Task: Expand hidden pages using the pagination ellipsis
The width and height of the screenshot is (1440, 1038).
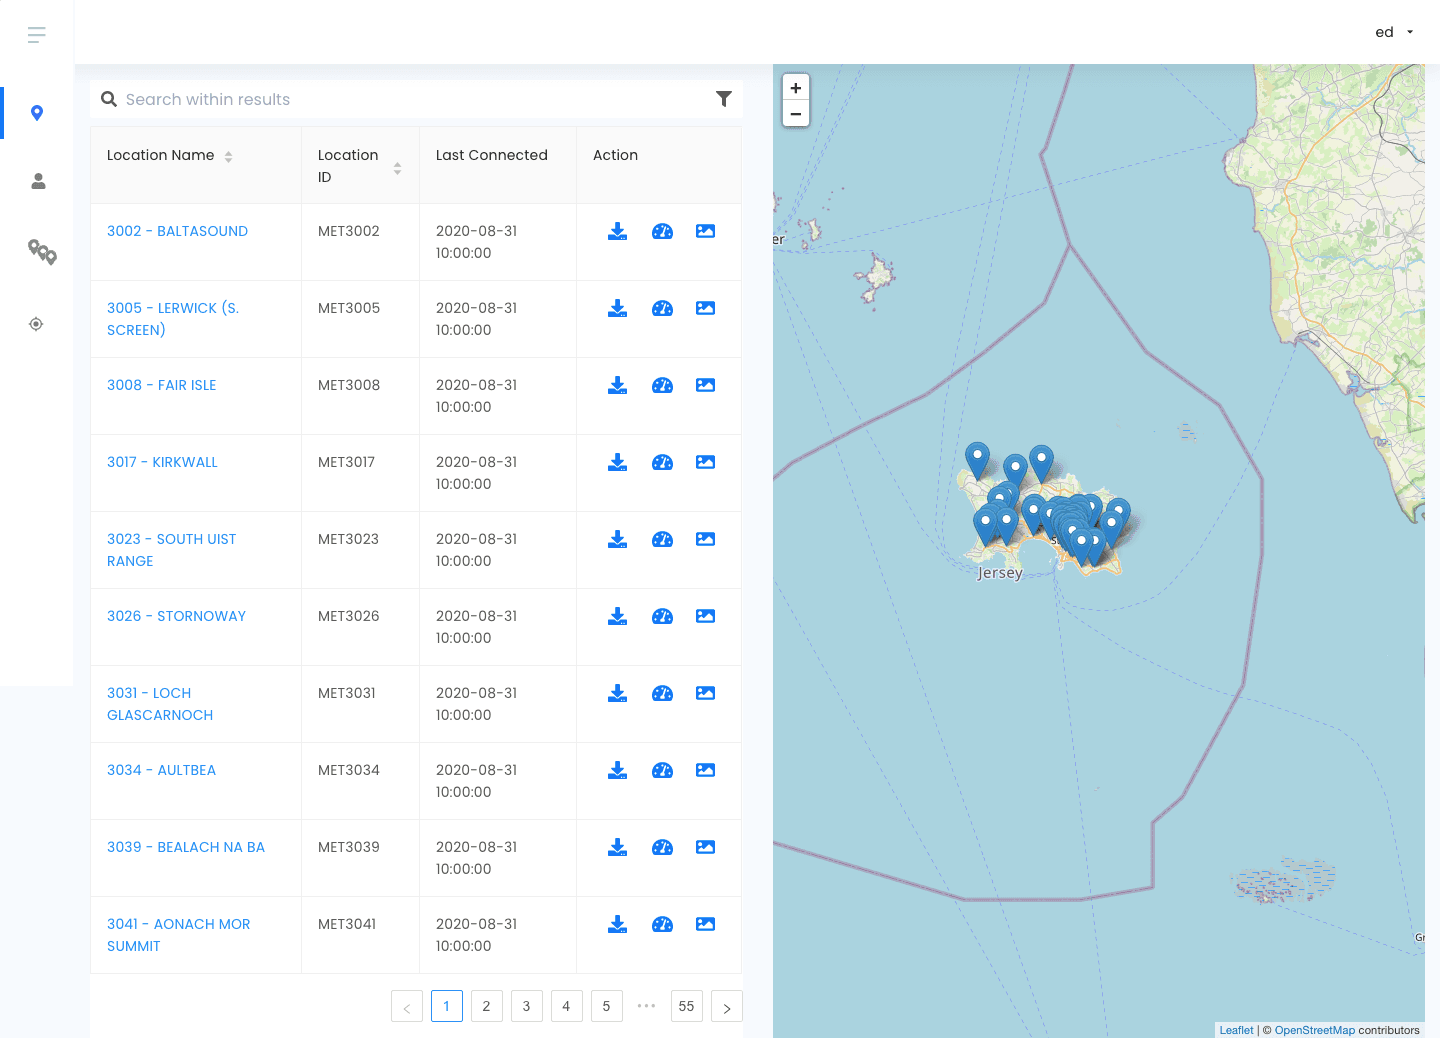Action: pos(646,1006)
